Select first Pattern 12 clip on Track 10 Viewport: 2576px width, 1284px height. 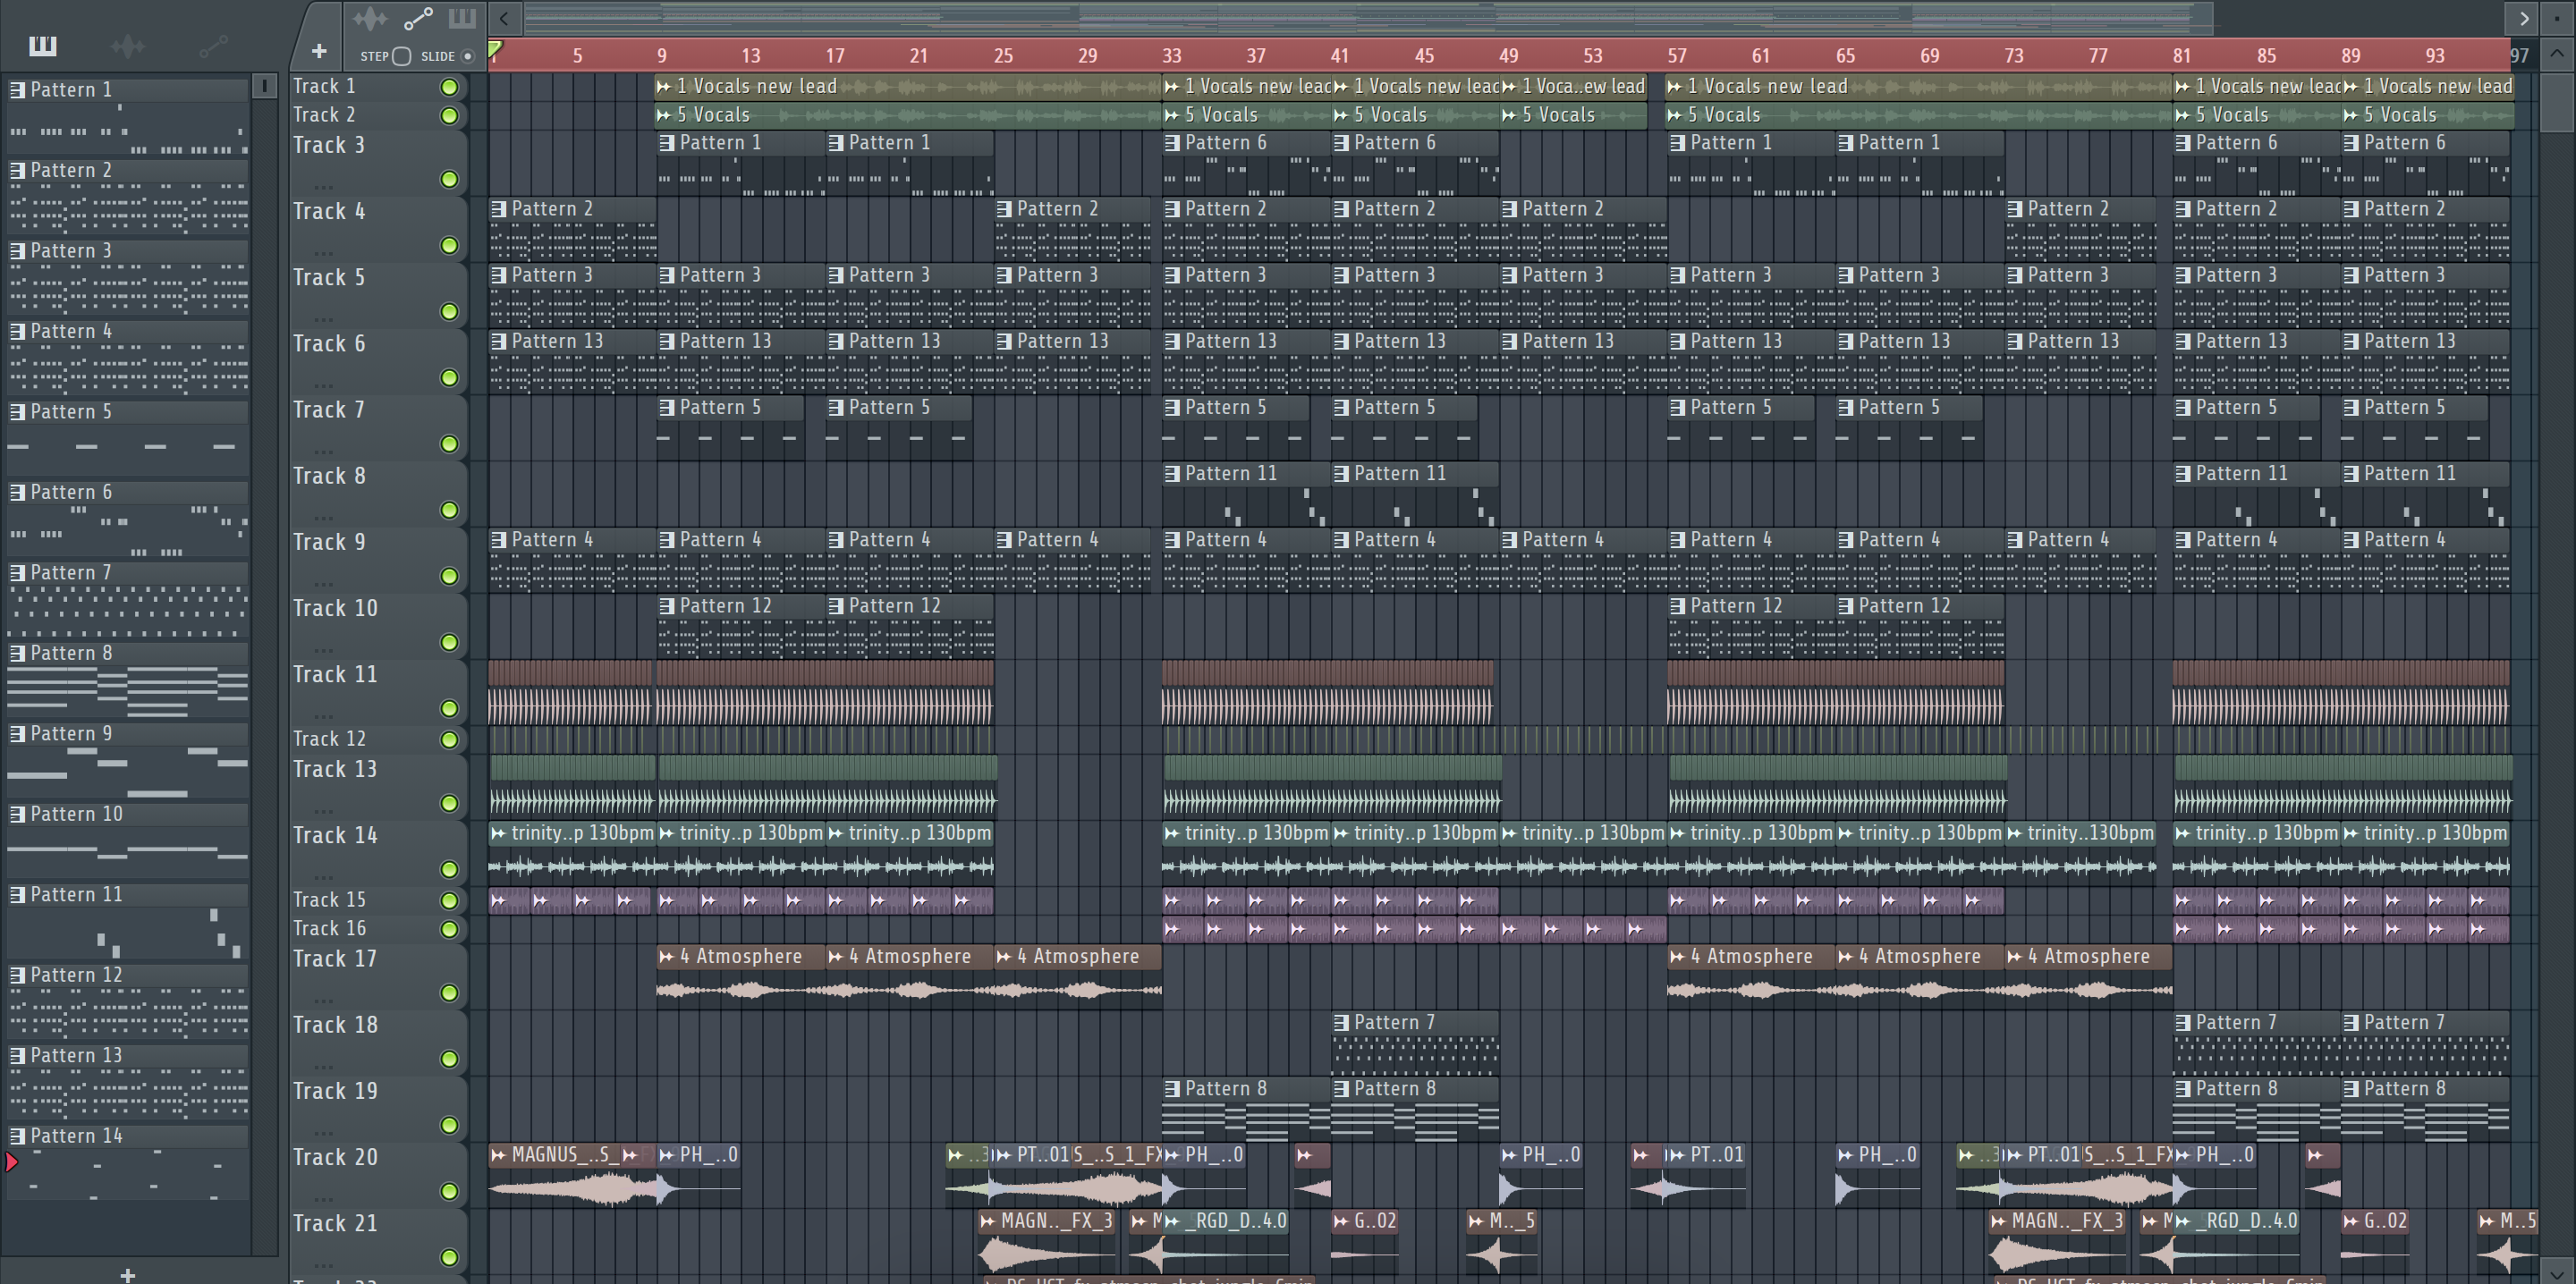tap(741, 626)
